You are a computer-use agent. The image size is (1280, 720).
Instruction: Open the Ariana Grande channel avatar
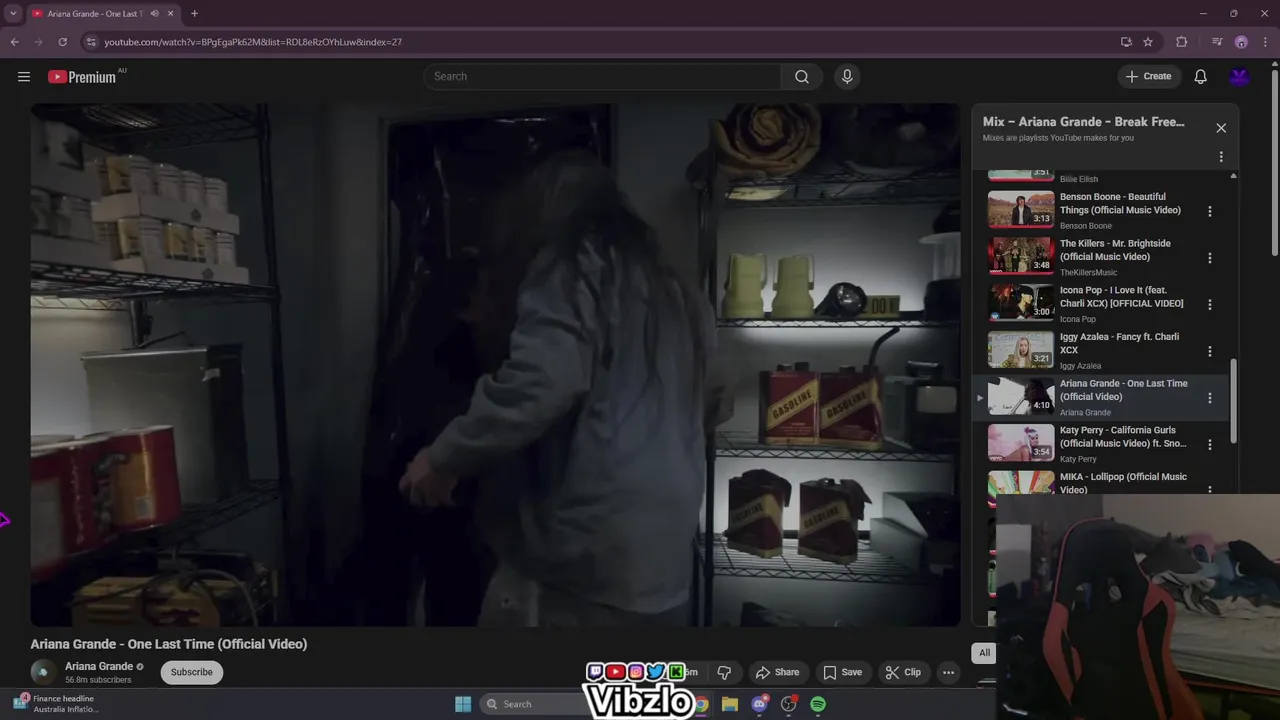pyautogui.click(x=43, y=672)
